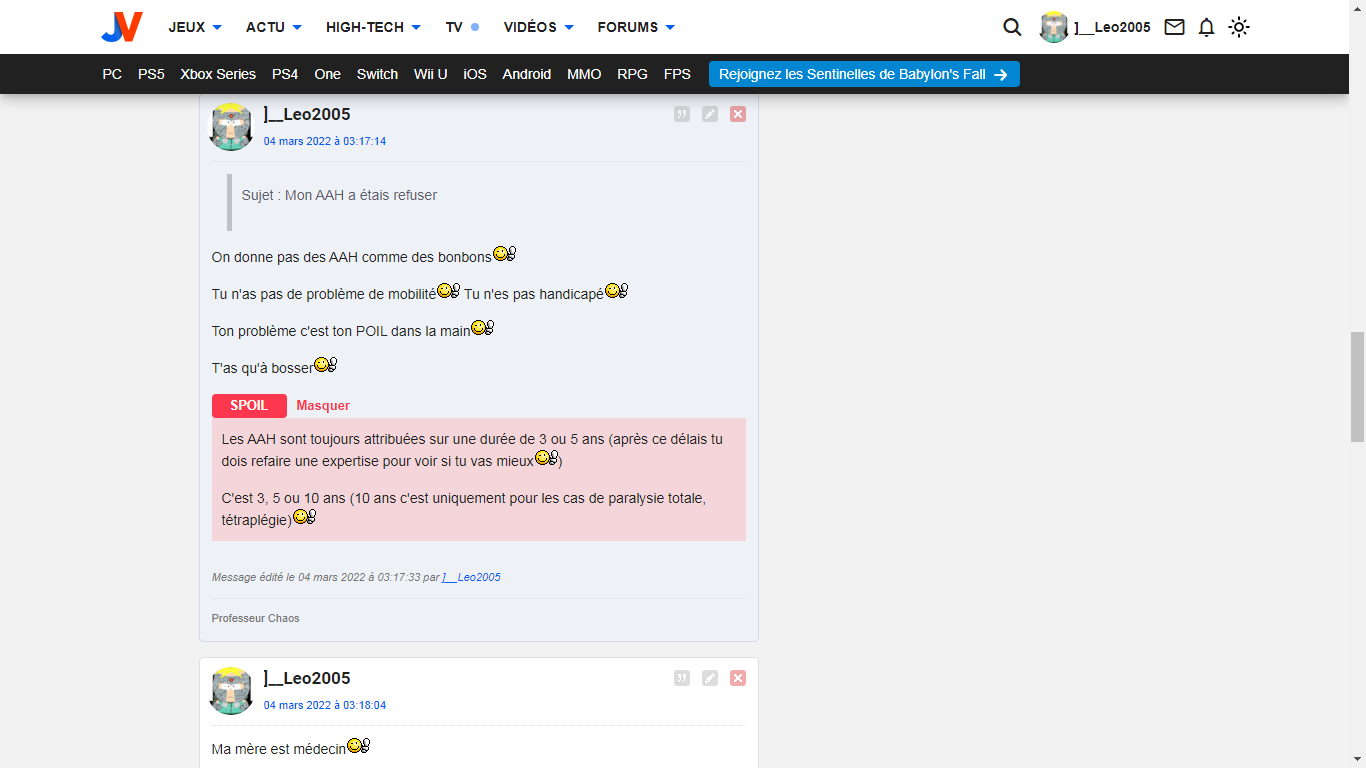Screen dimensions: 1366x768
Task: Open the 04 mars 2022 à 03:17:14 permalink
Action: click(x=325, y=141)
